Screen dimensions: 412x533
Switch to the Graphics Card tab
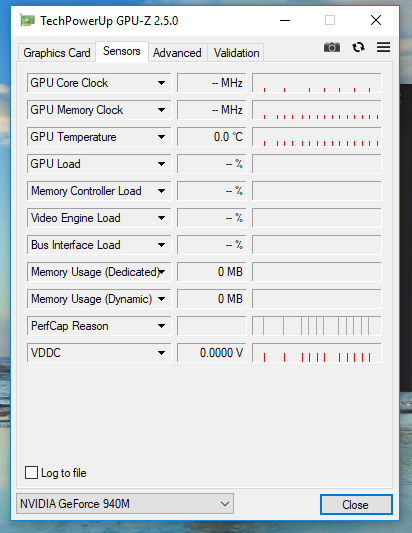pyautogui.click(x=57, y=53)
